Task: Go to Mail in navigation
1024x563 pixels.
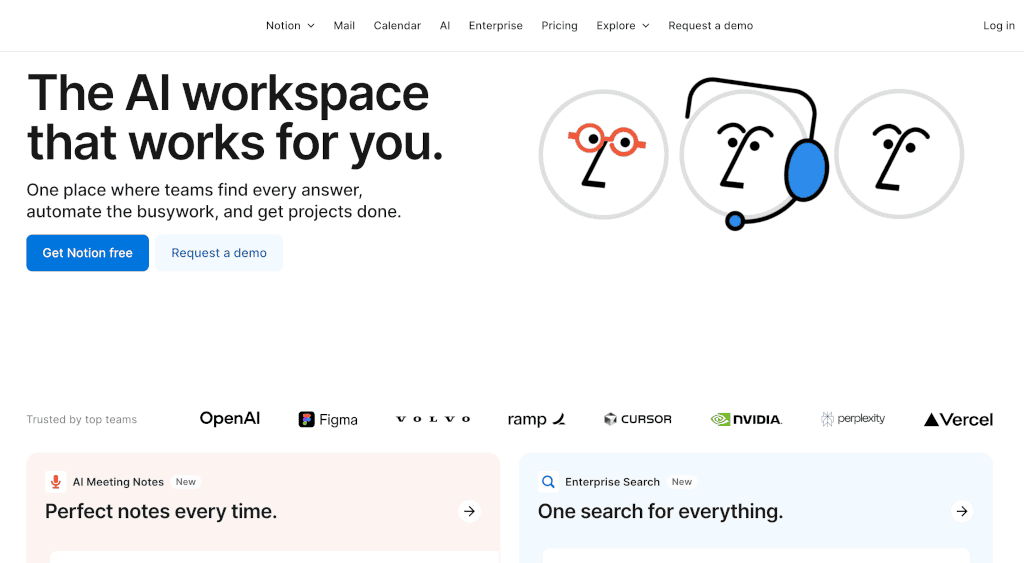Action: pos(344,25)
